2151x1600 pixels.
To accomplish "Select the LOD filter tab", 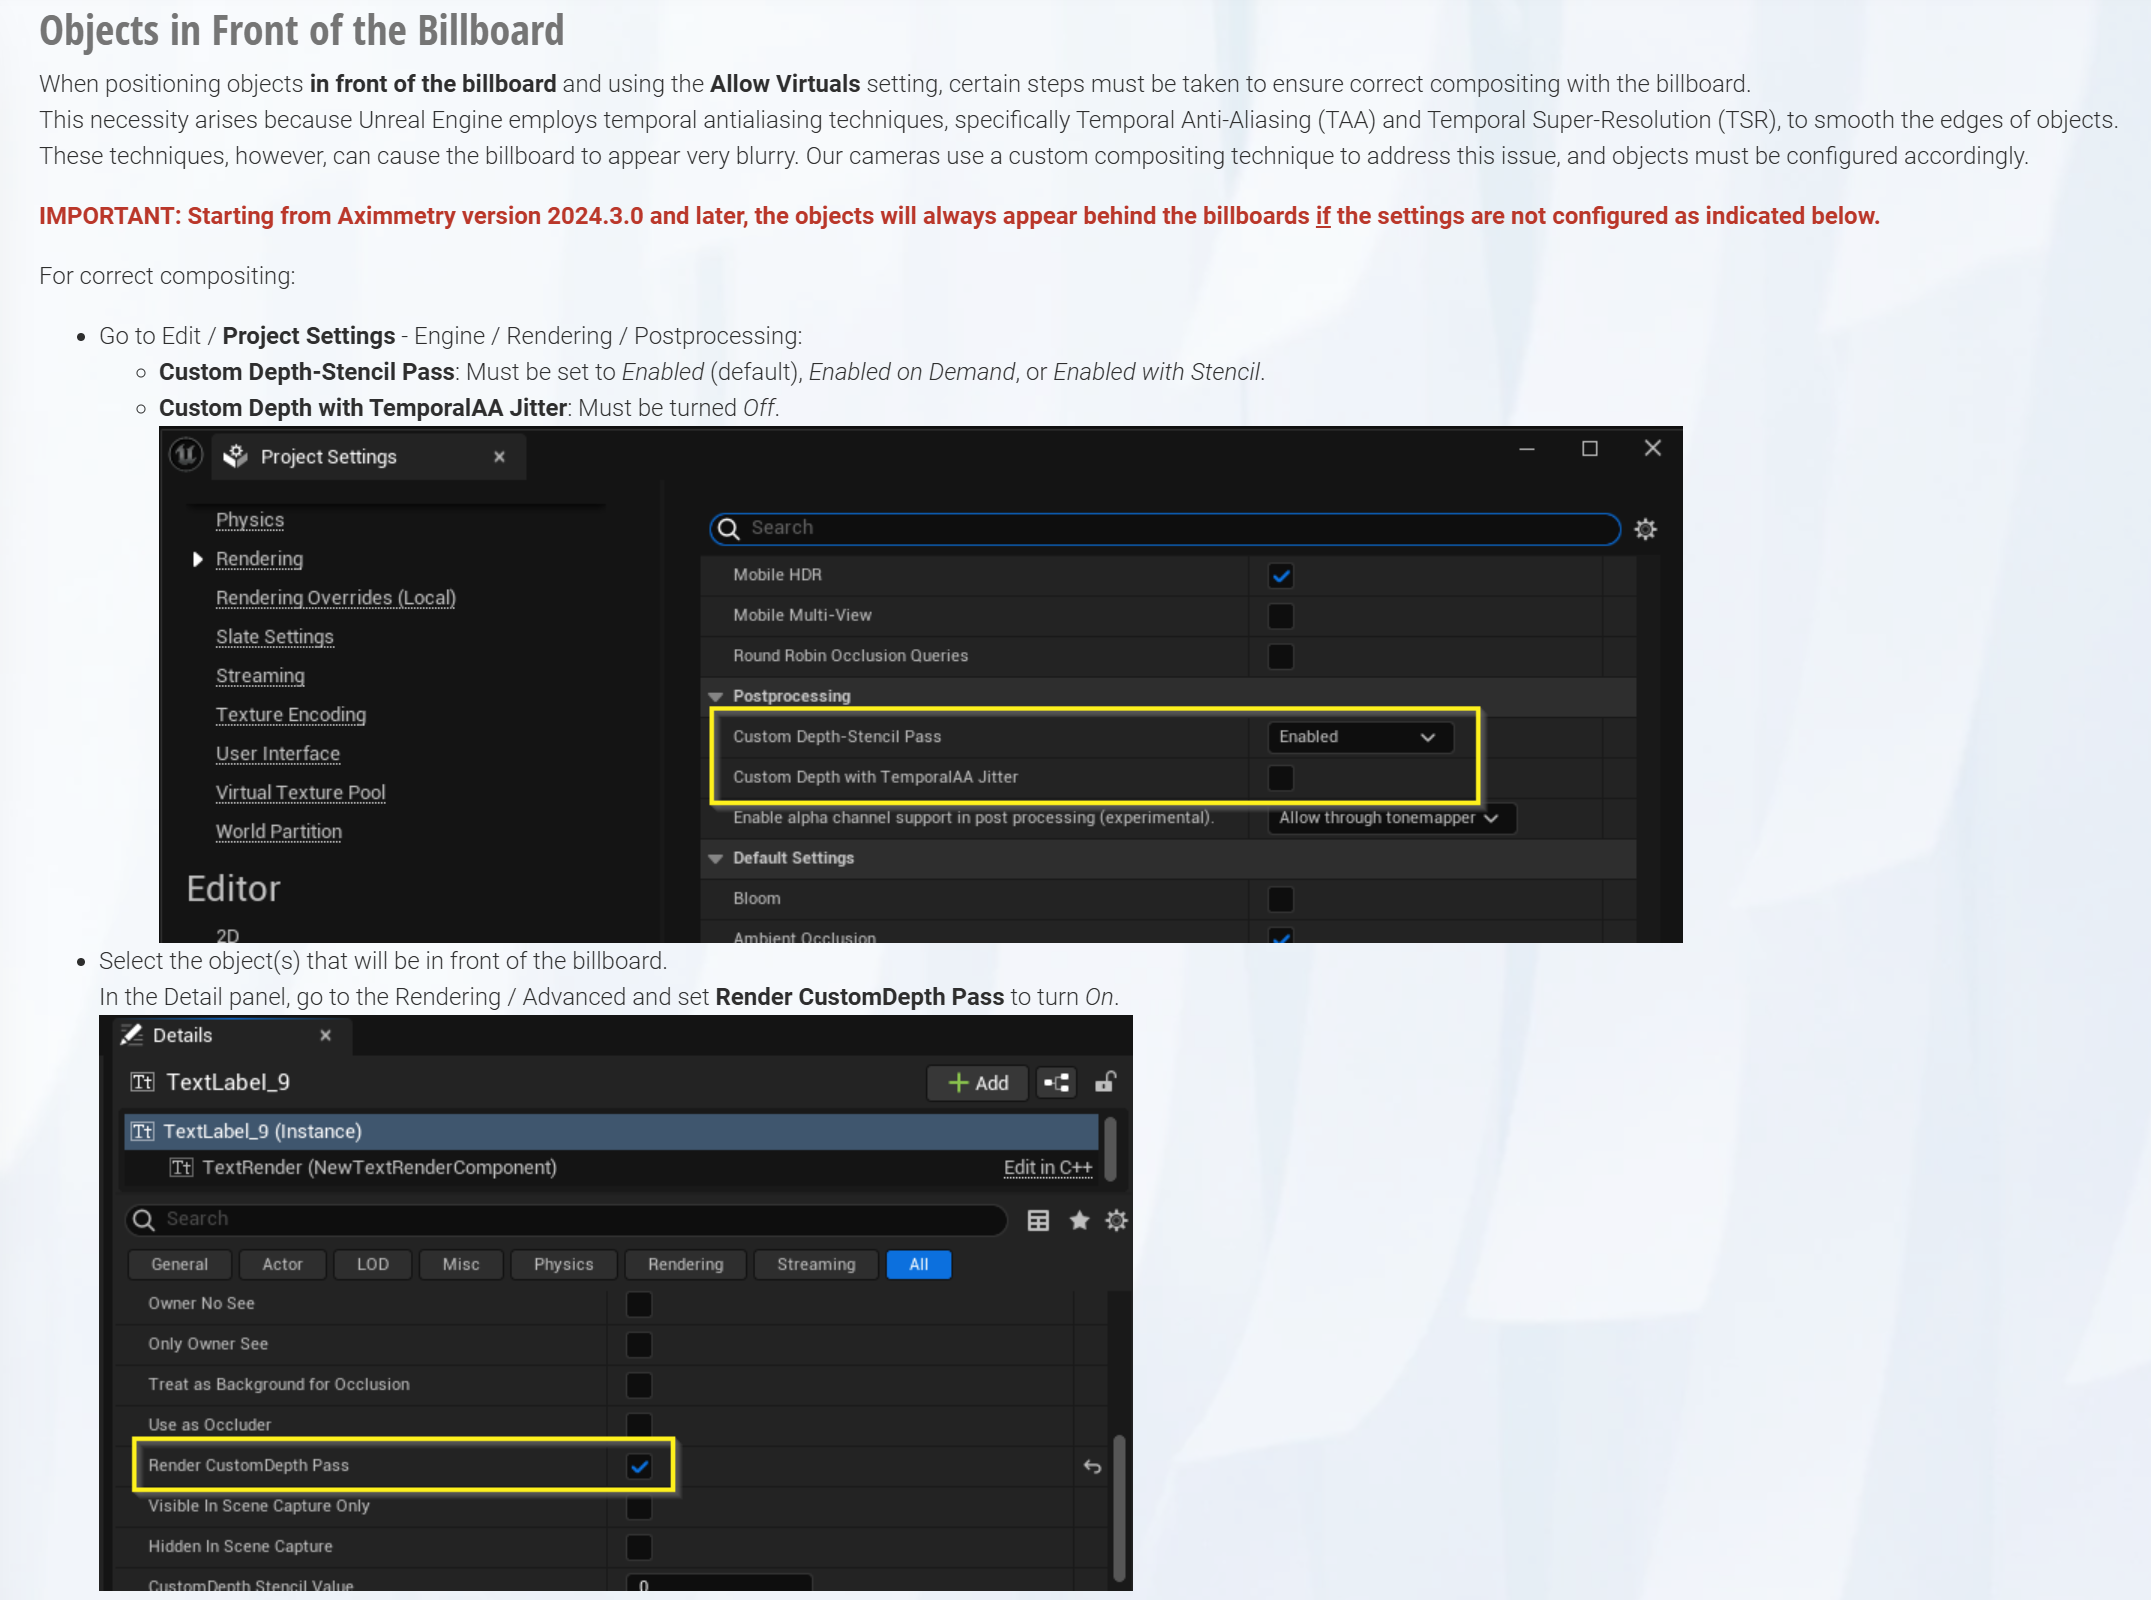I will tap(373, 1265).
